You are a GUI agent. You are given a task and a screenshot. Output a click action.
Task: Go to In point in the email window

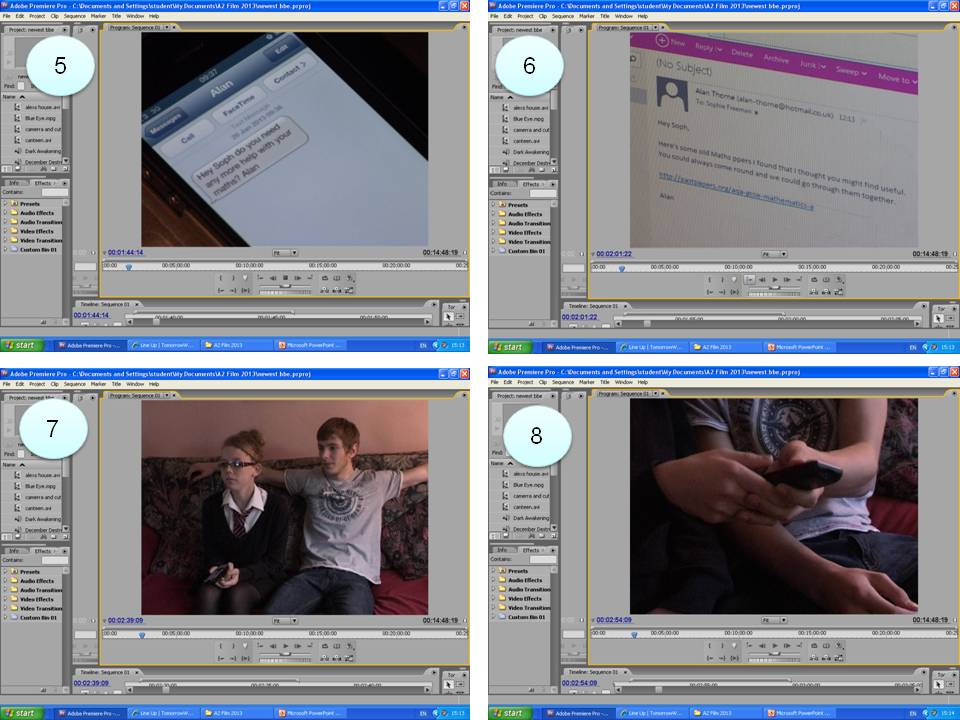pos(710,291)
